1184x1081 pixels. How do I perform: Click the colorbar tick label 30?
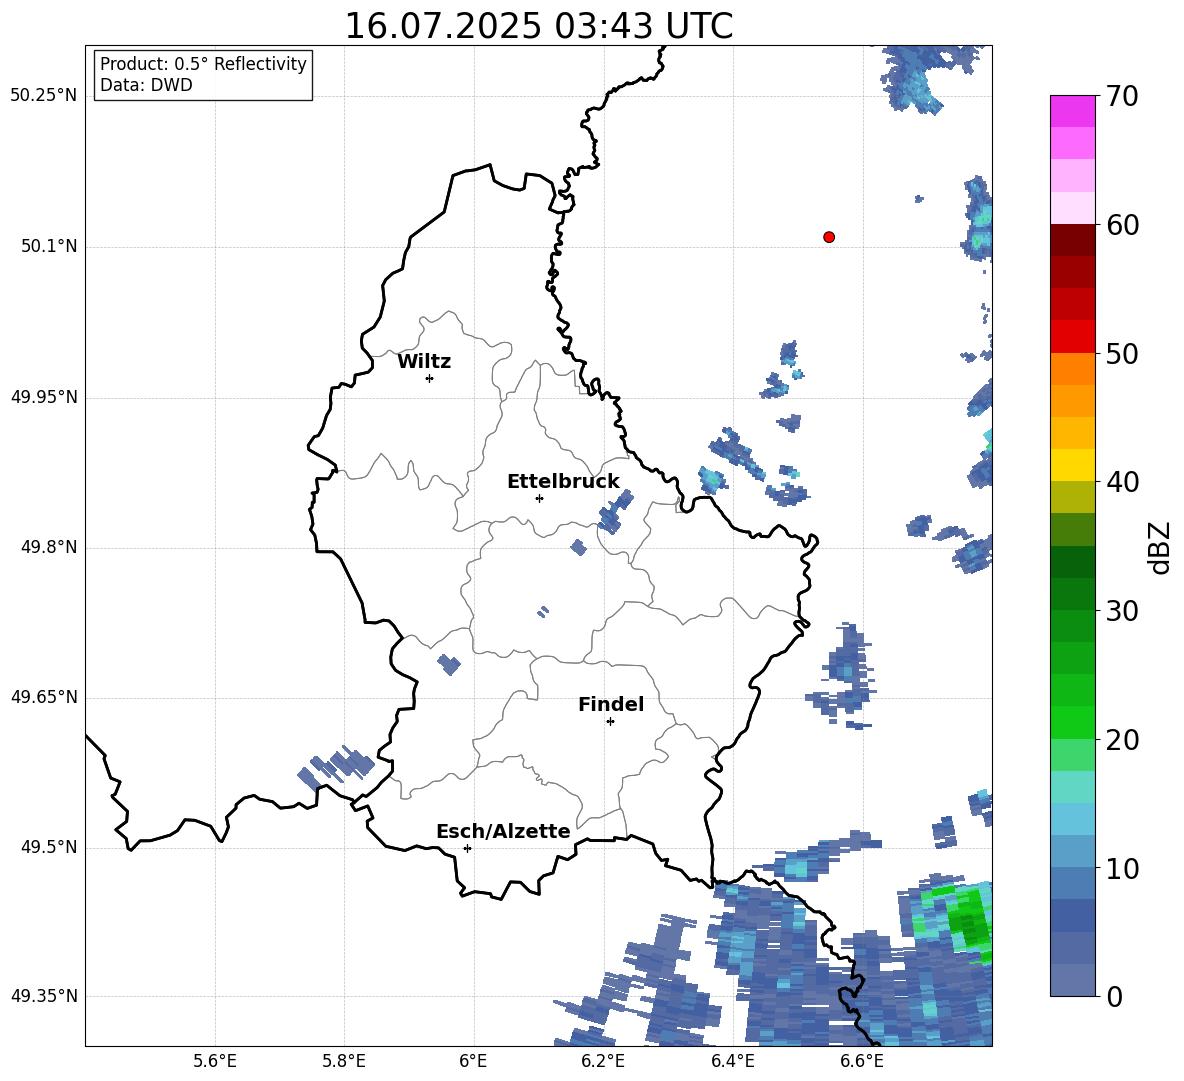coord(1122,611)
